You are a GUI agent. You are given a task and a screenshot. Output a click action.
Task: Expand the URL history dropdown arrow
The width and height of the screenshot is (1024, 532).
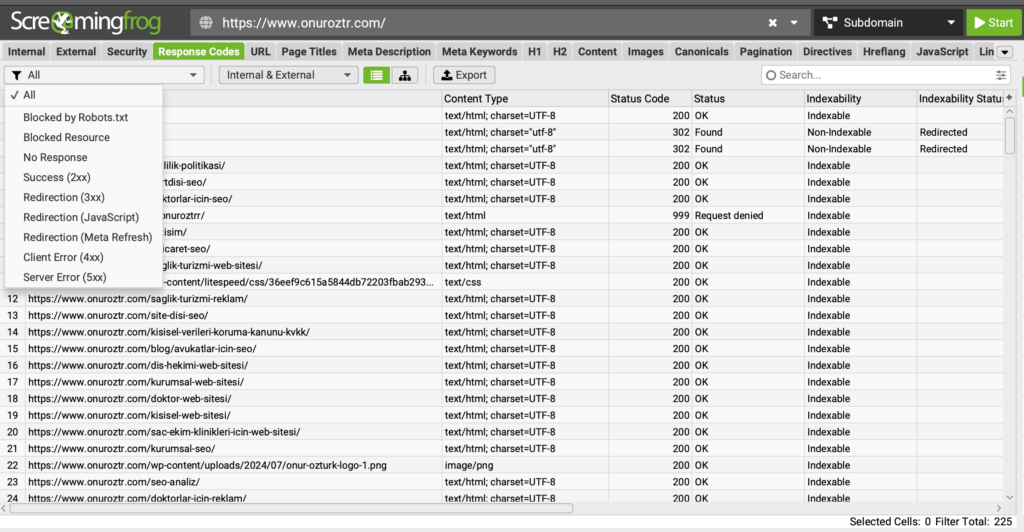click(794, 22)
